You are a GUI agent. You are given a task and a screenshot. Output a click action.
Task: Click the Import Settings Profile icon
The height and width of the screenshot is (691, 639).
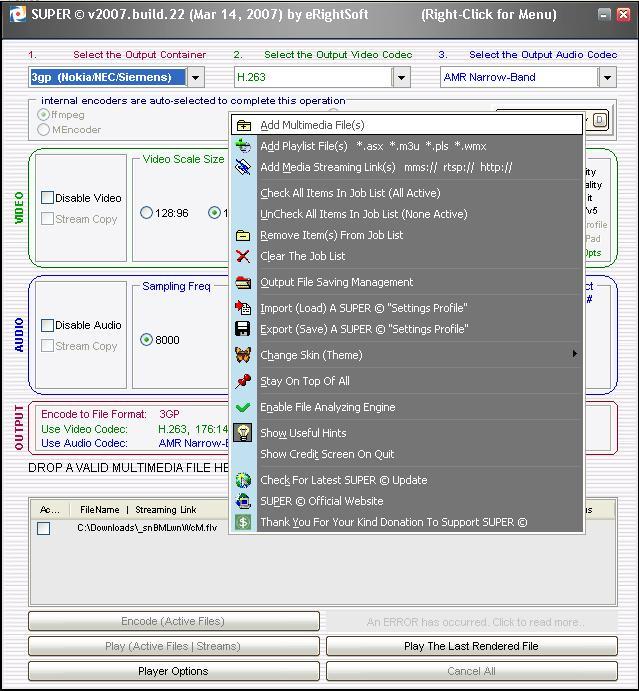[243, 308]
